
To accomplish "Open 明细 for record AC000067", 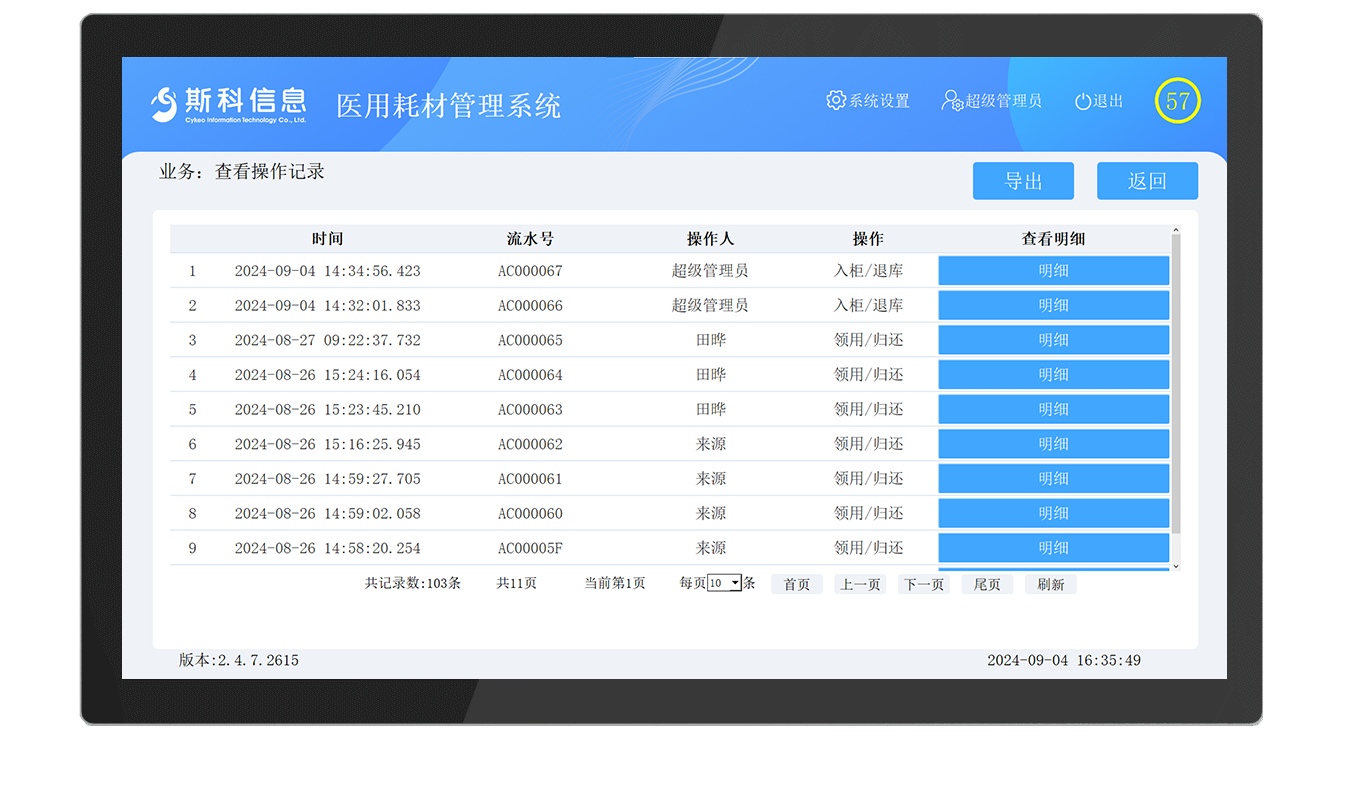I will [x=1054, y=270].
